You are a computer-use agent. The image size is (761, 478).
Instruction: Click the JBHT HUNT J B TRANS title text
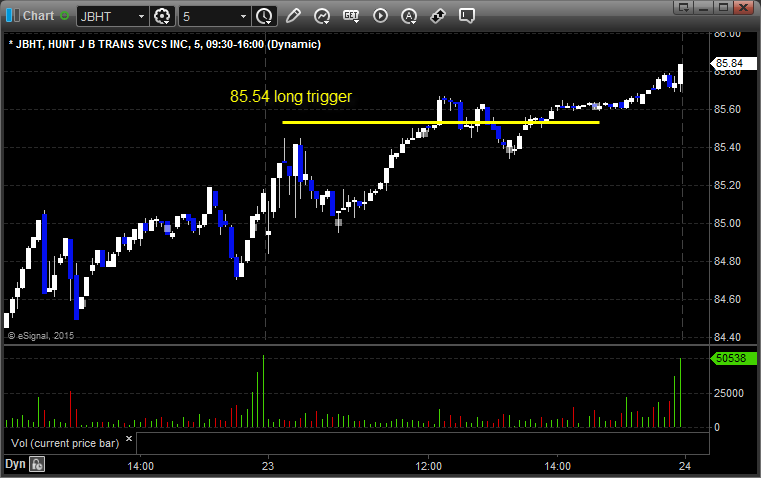(x=165, y=44)
